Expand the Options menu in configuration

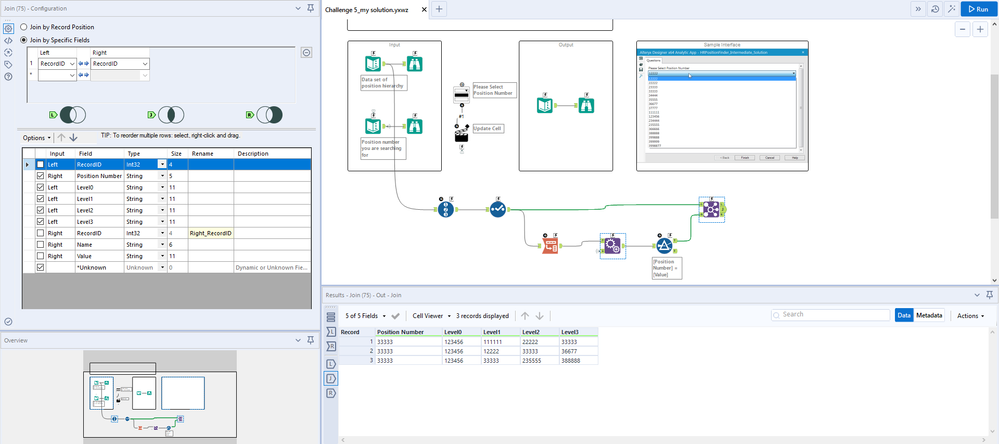pos(36,137)
